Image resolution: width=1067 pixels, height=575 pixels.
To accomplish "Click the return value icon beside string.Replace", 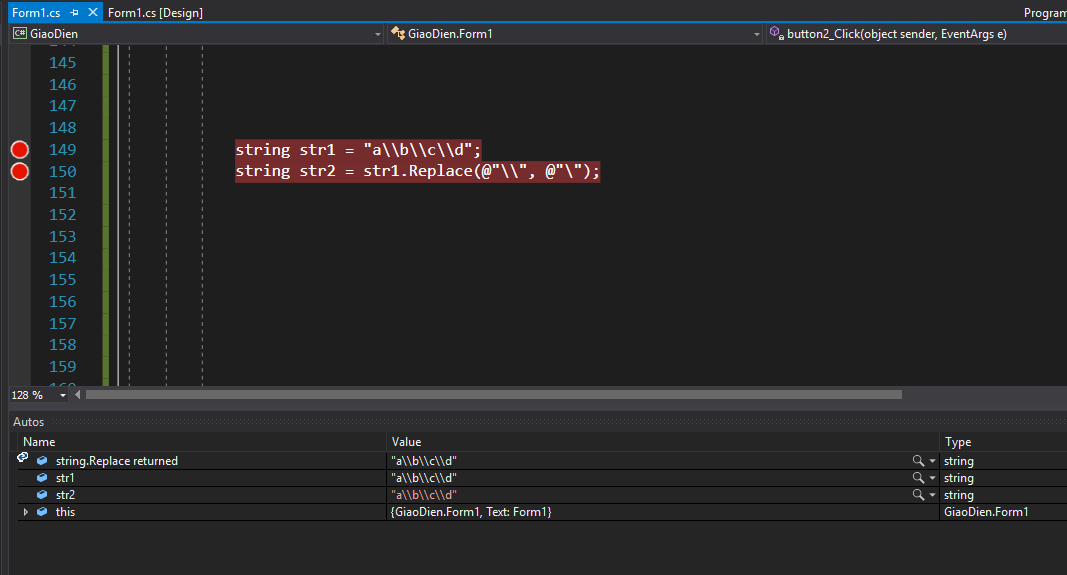I will click(23, 459).
